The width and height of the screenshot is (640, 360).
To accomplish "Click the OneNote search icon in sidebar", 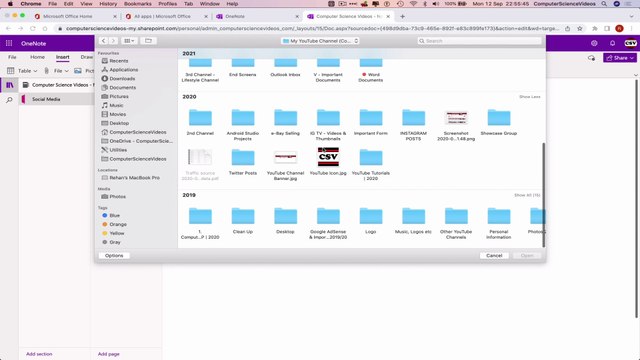I will tap(9, 100).
